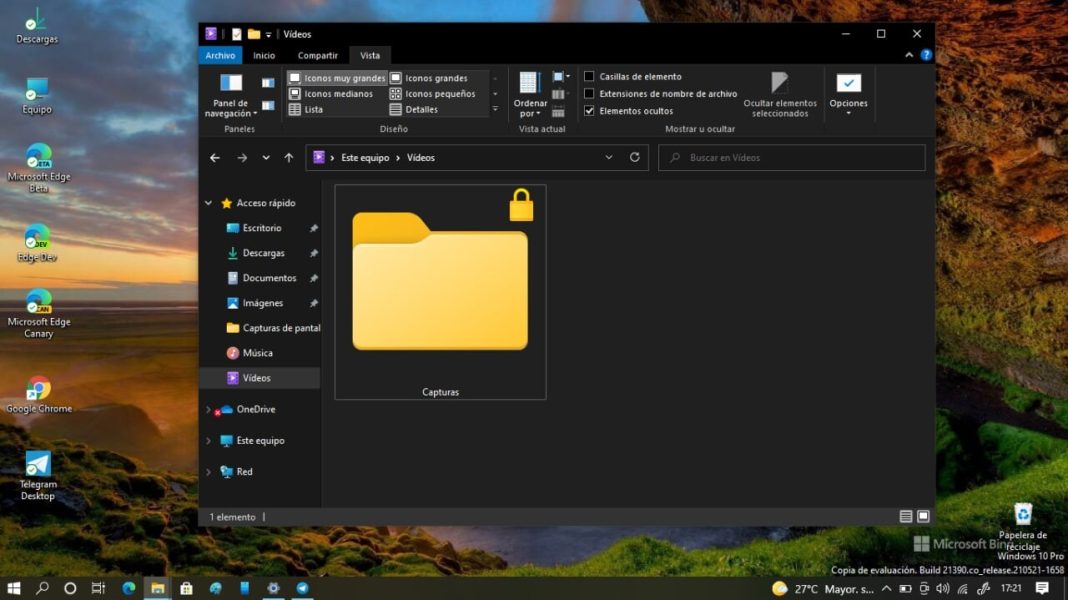Viewport: 1068px width, 600px height.
Task: Click the back navigation arrow
Action: tap(215, 158)
